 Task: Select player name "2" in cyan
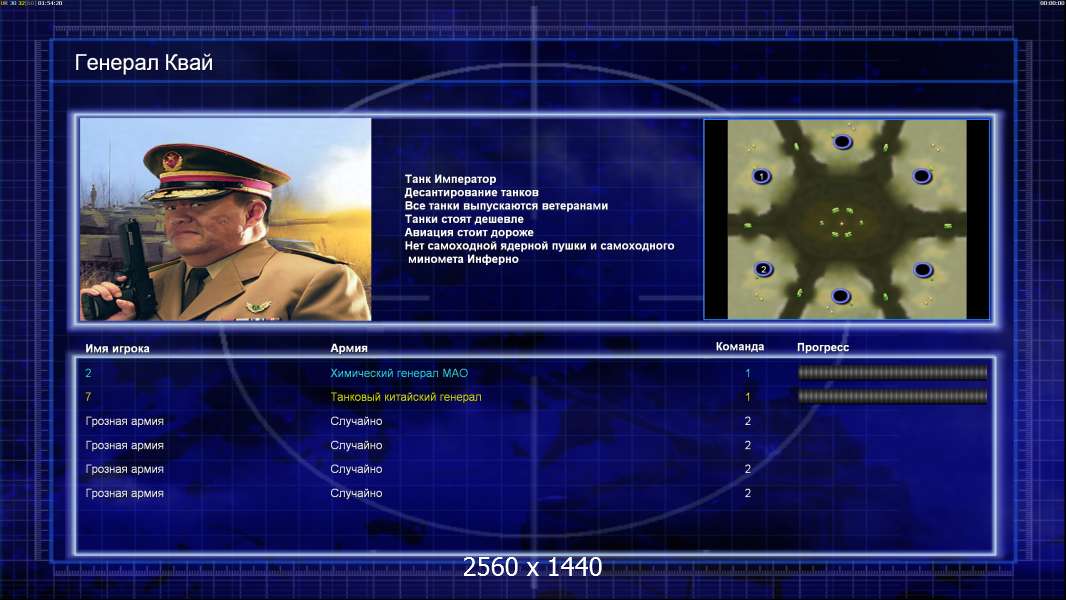coord(88,373)
